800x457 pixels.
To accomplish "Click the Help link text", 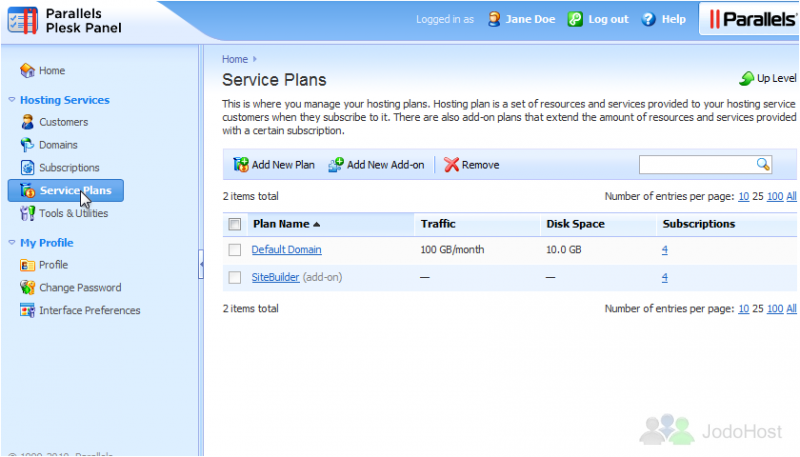I will coord(673,19).
